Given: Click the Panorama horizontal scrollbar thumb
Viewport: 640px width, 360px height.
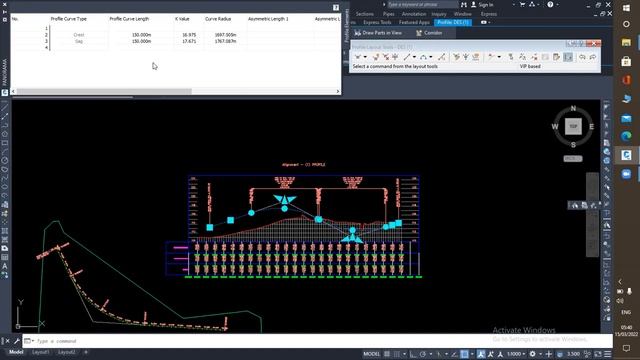Looking at the screenshot, I should 104,91.
